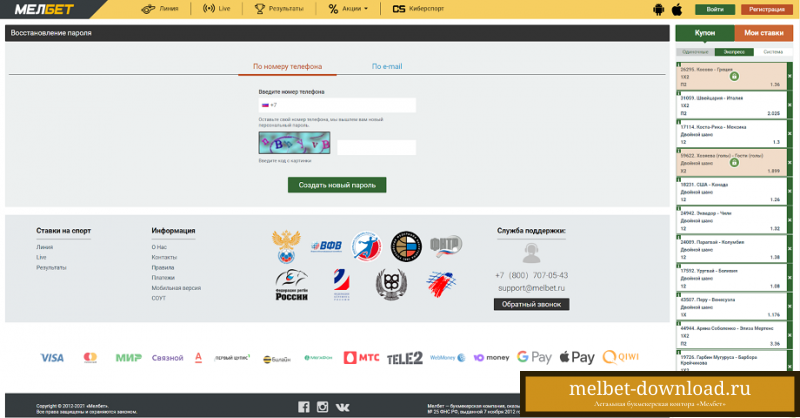Click the Войти button
Viewport: 800px width, 418px height.
(x=715, y=9)
